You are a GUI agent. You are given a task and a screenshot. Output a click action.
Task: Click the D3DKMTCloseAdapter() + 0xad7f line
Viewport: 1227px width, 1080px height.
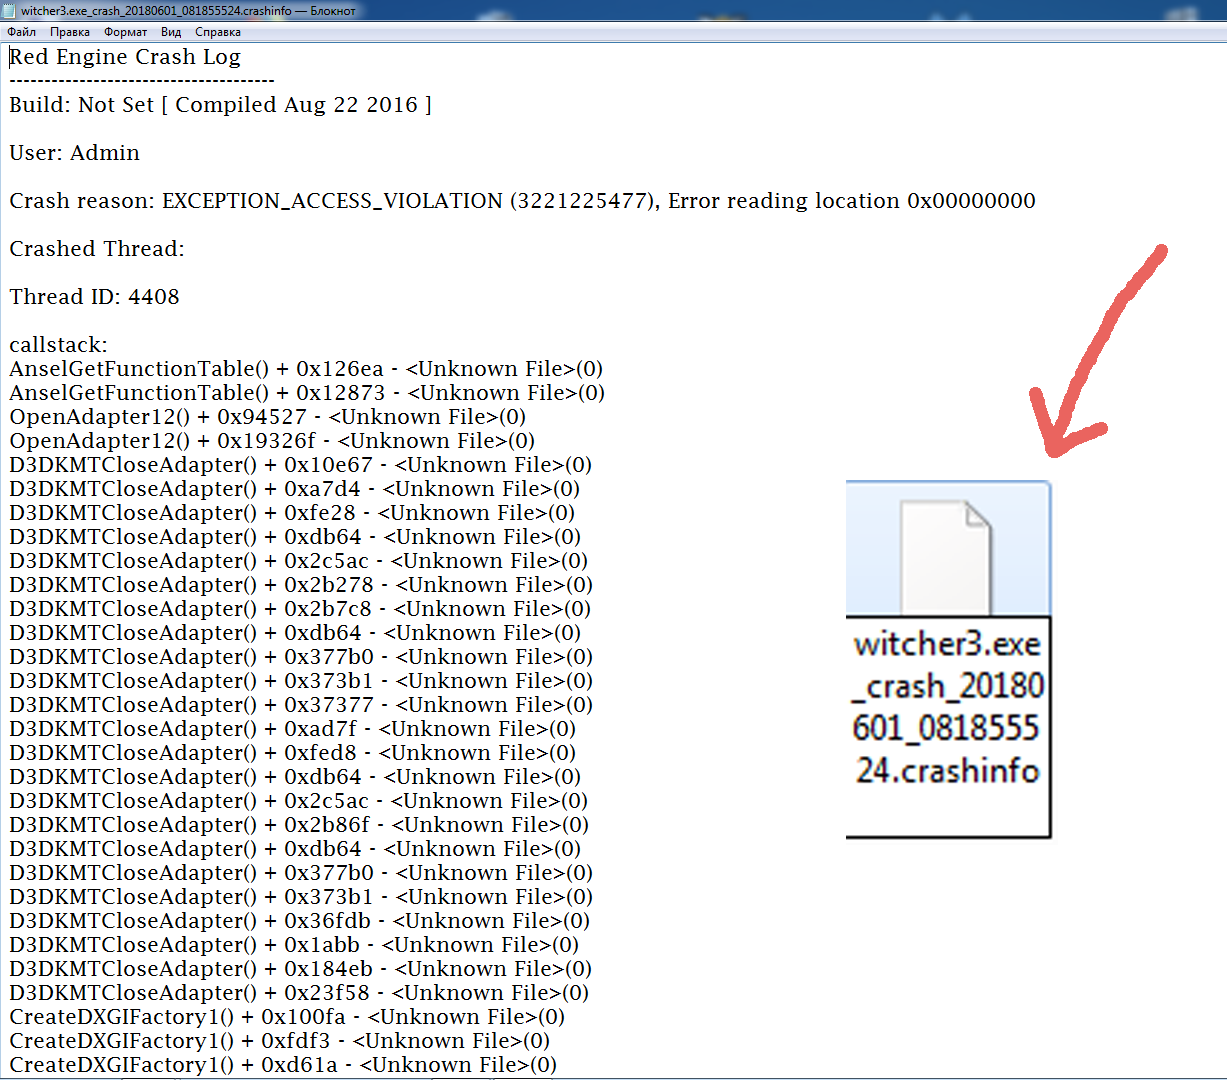coord(292,729)
